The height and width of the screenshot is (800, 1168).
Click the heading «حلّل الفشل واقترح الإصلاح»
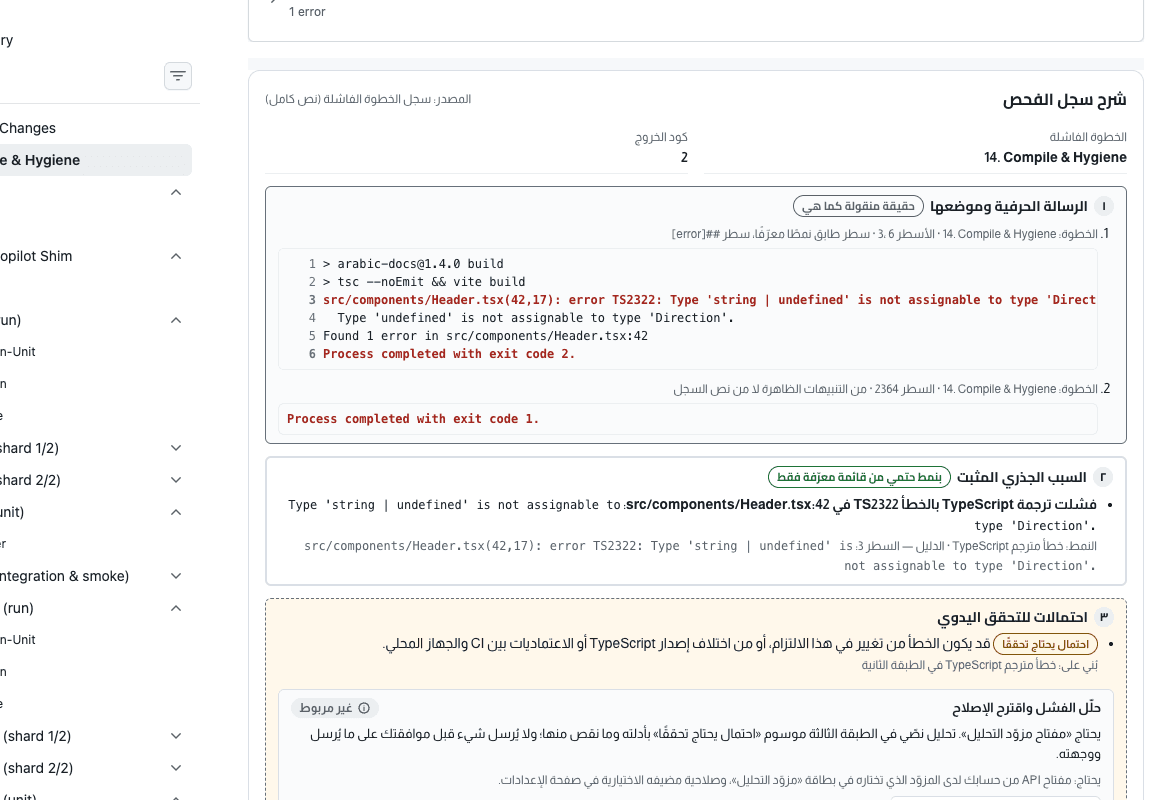[1026, 708]
